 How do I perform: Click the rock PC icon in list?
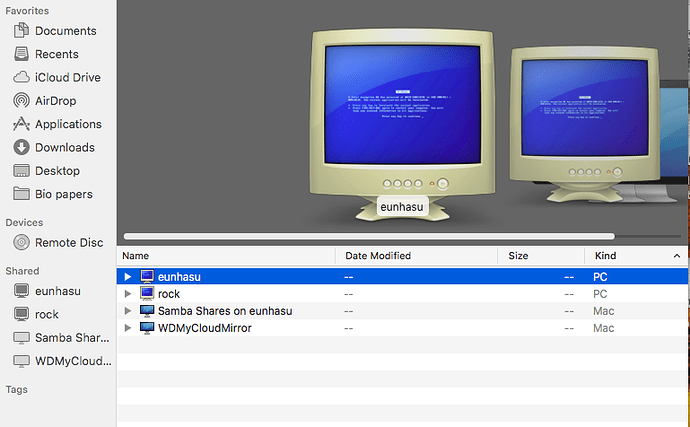coord(147,294)
